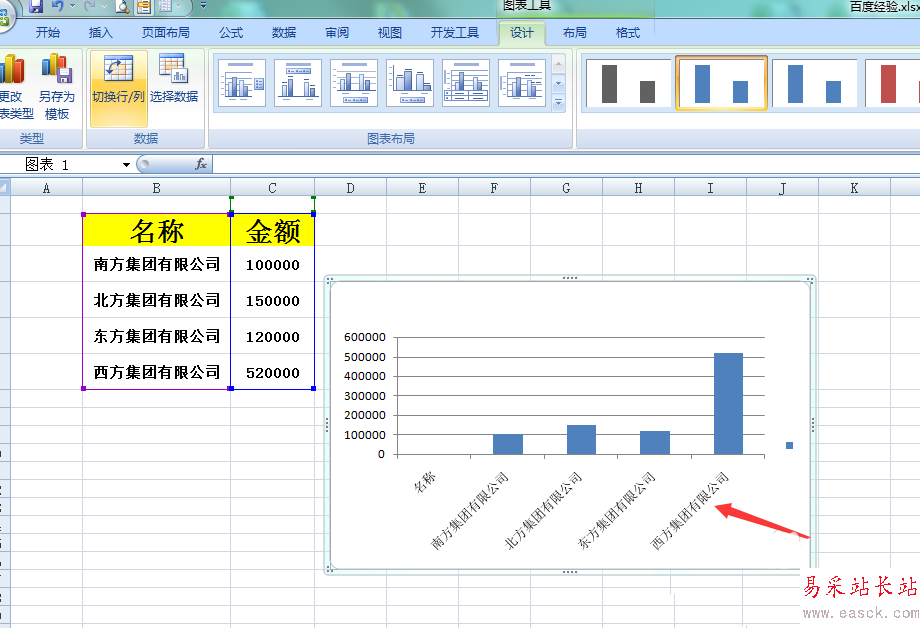Click the select-all corner of the sheet
Viewport: 920px width, 628px height.
coord(5,188)
